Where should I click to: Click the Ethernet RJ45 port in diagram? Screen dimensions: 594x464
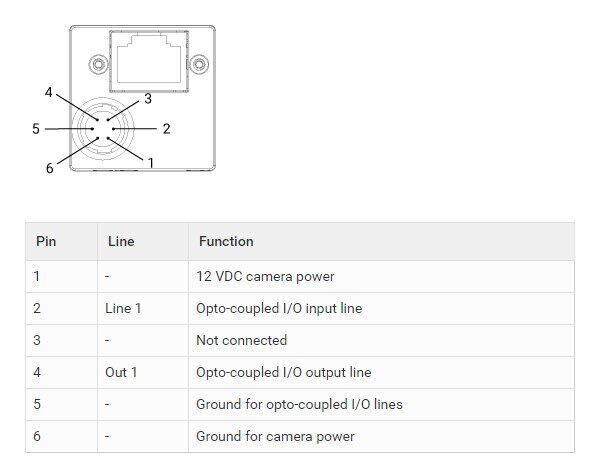[x=149, y=61]
